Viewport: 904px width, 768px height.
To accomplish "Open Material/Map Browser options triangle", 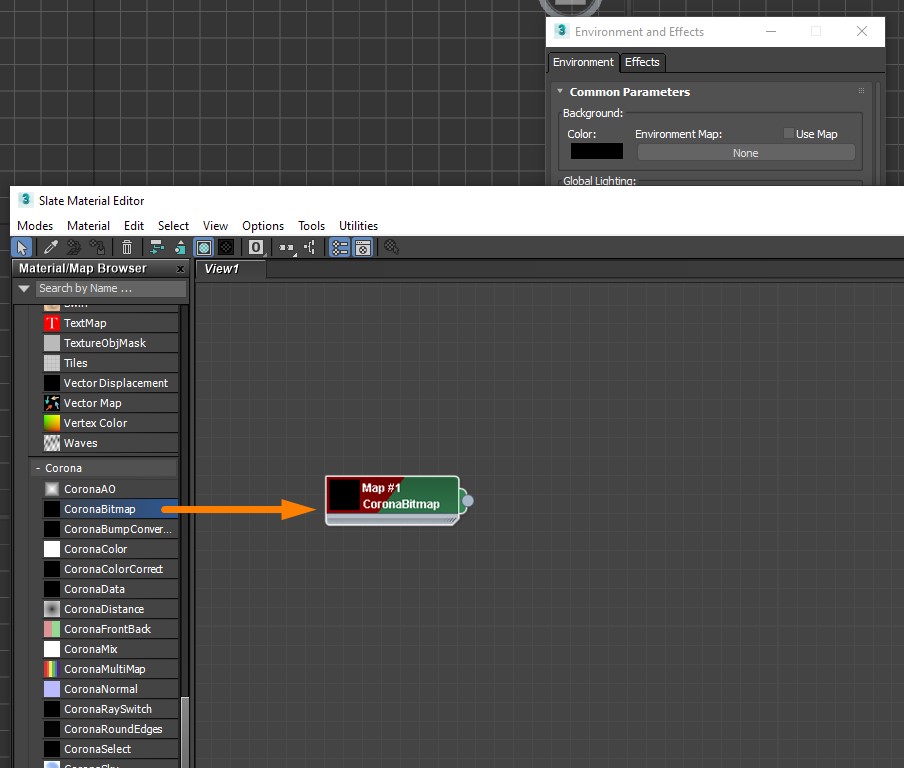I will [x=24, y=288].
